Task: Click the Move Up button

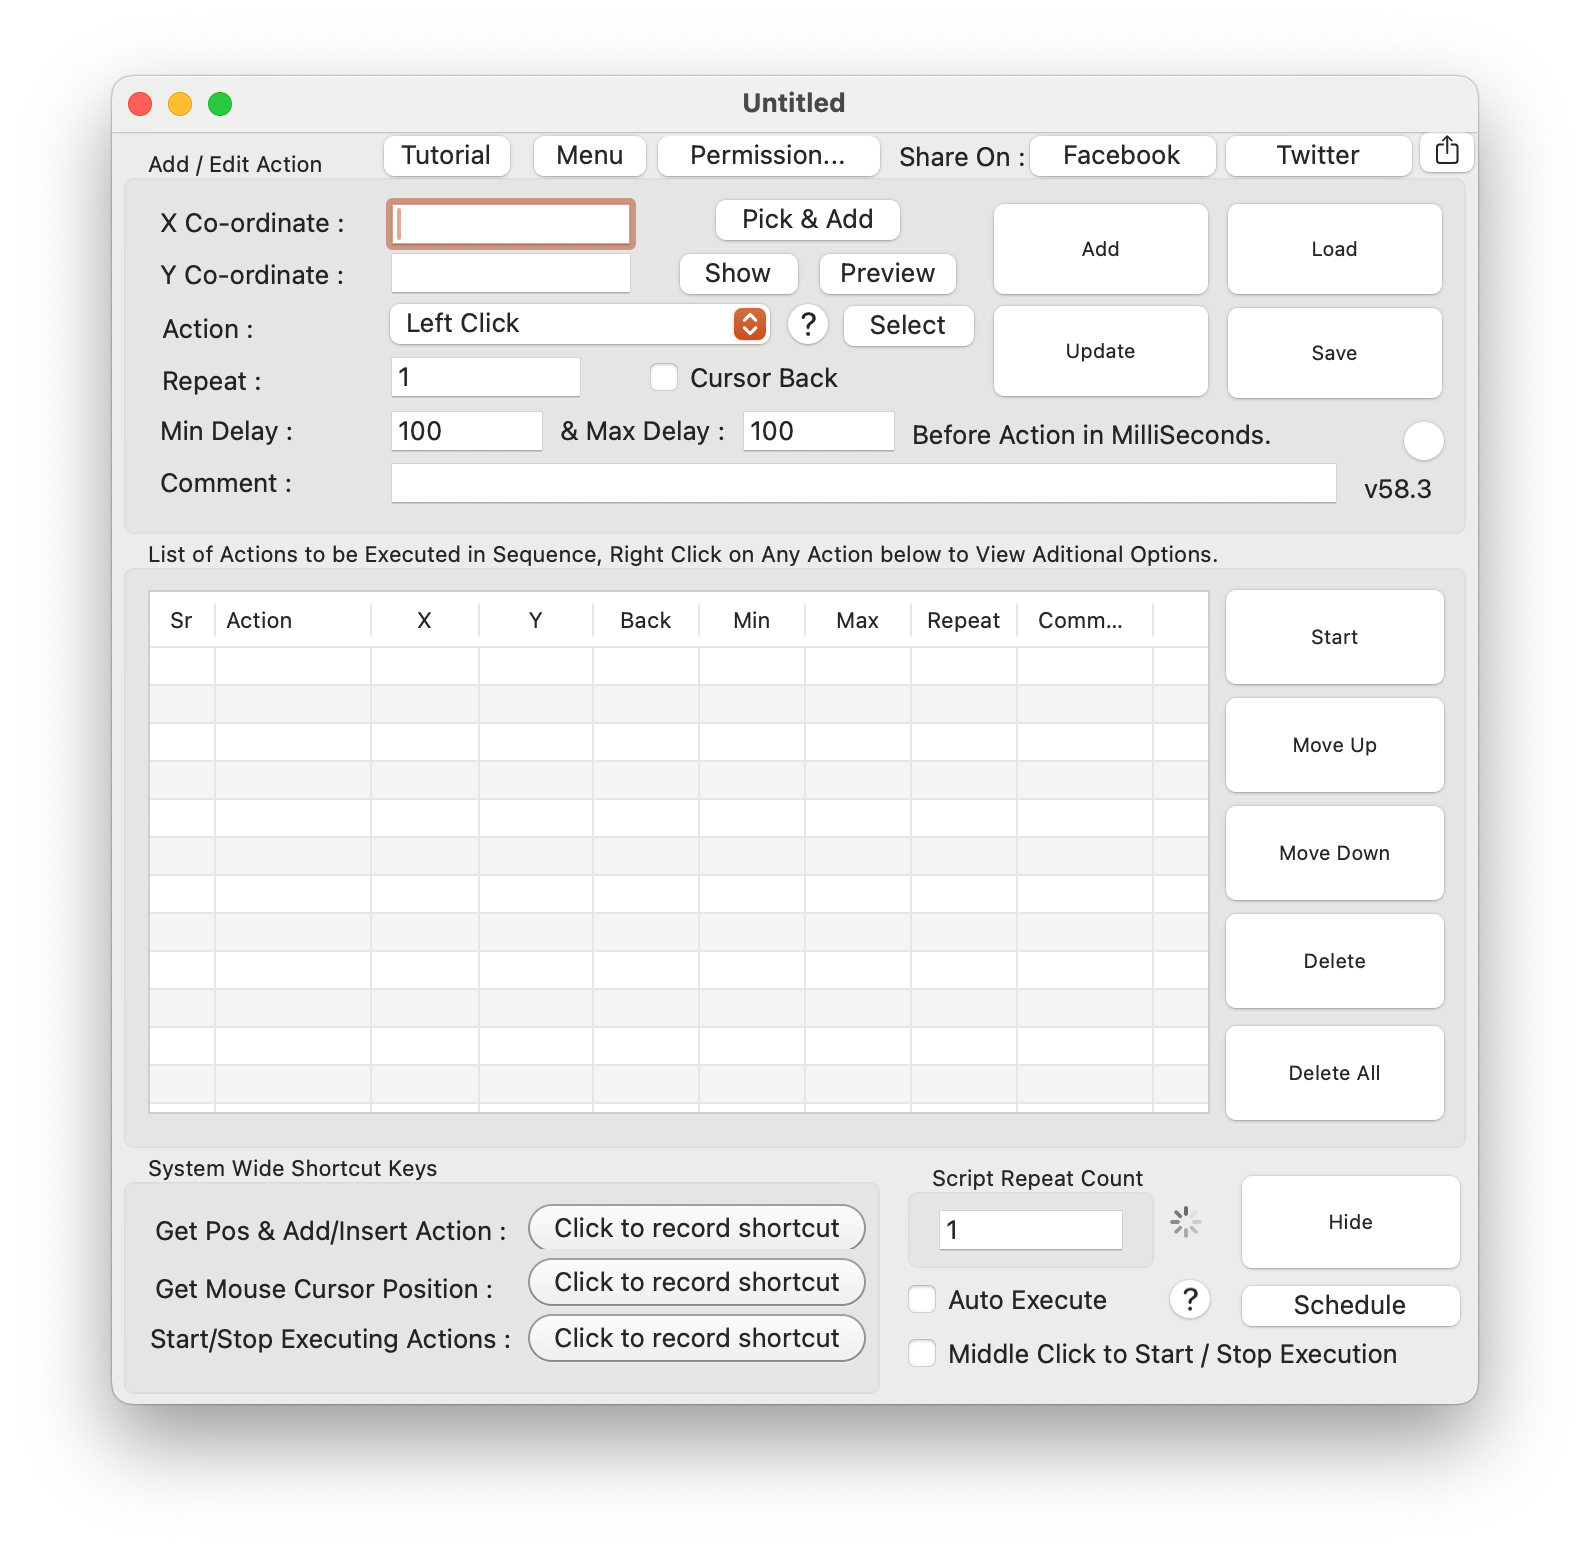Action: 1334,745
